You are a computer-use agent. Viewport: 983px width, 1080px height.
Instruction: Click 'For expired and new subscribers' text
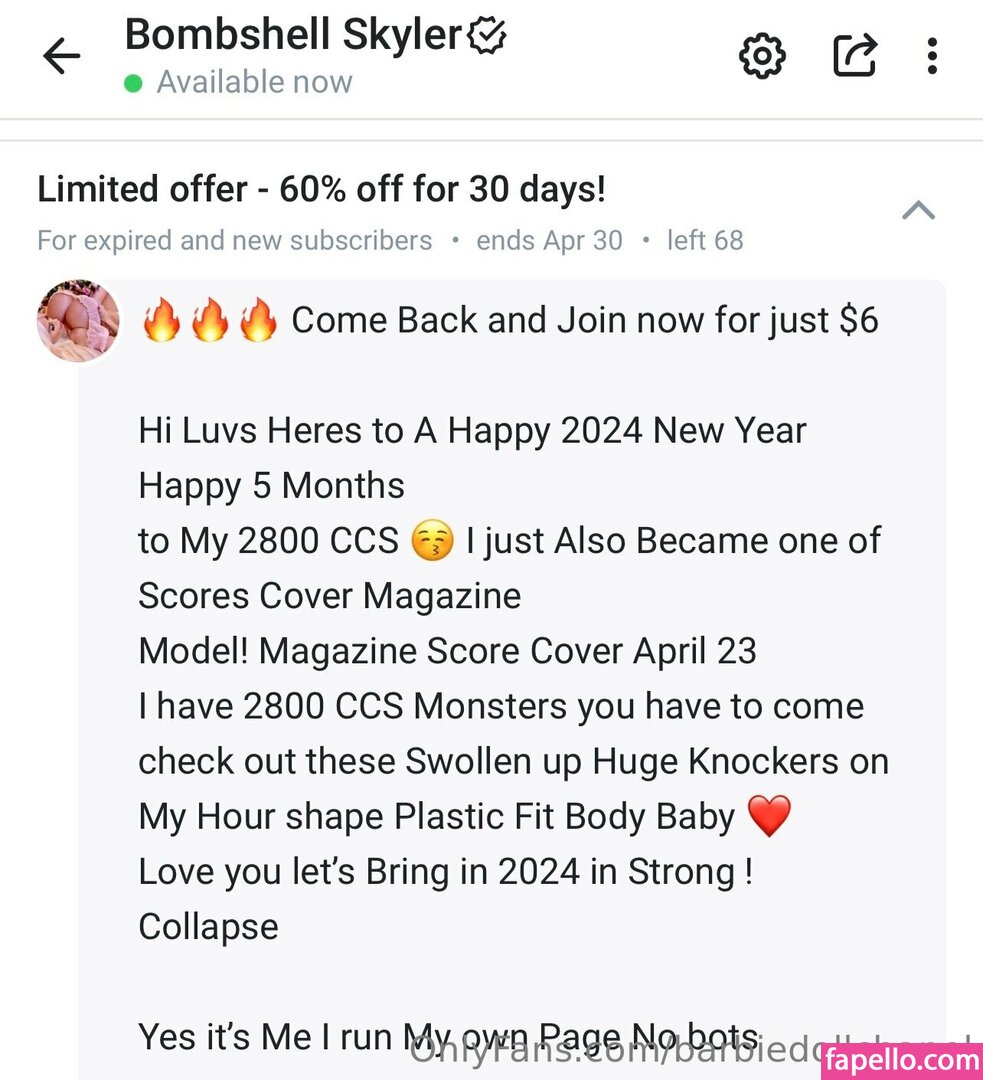pyautogui.click(x=235, y=241)
